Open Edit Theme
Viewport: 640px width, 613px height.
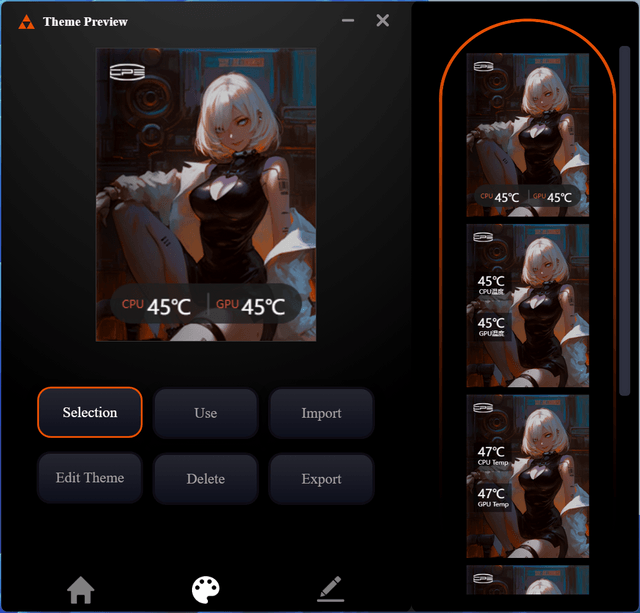pyautogui.click(x=90, y=478)
